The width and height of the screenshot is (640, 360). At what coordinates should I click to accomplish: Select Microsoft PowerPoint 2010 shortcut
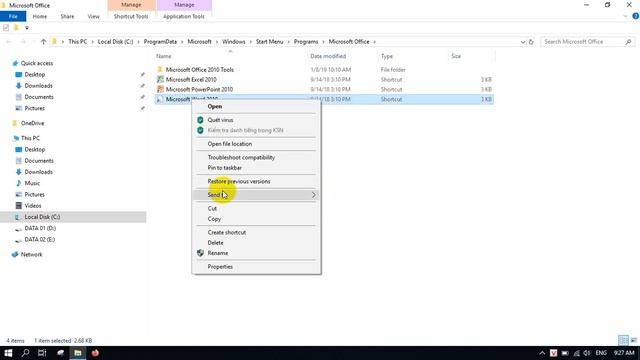(x=199, y=89)
